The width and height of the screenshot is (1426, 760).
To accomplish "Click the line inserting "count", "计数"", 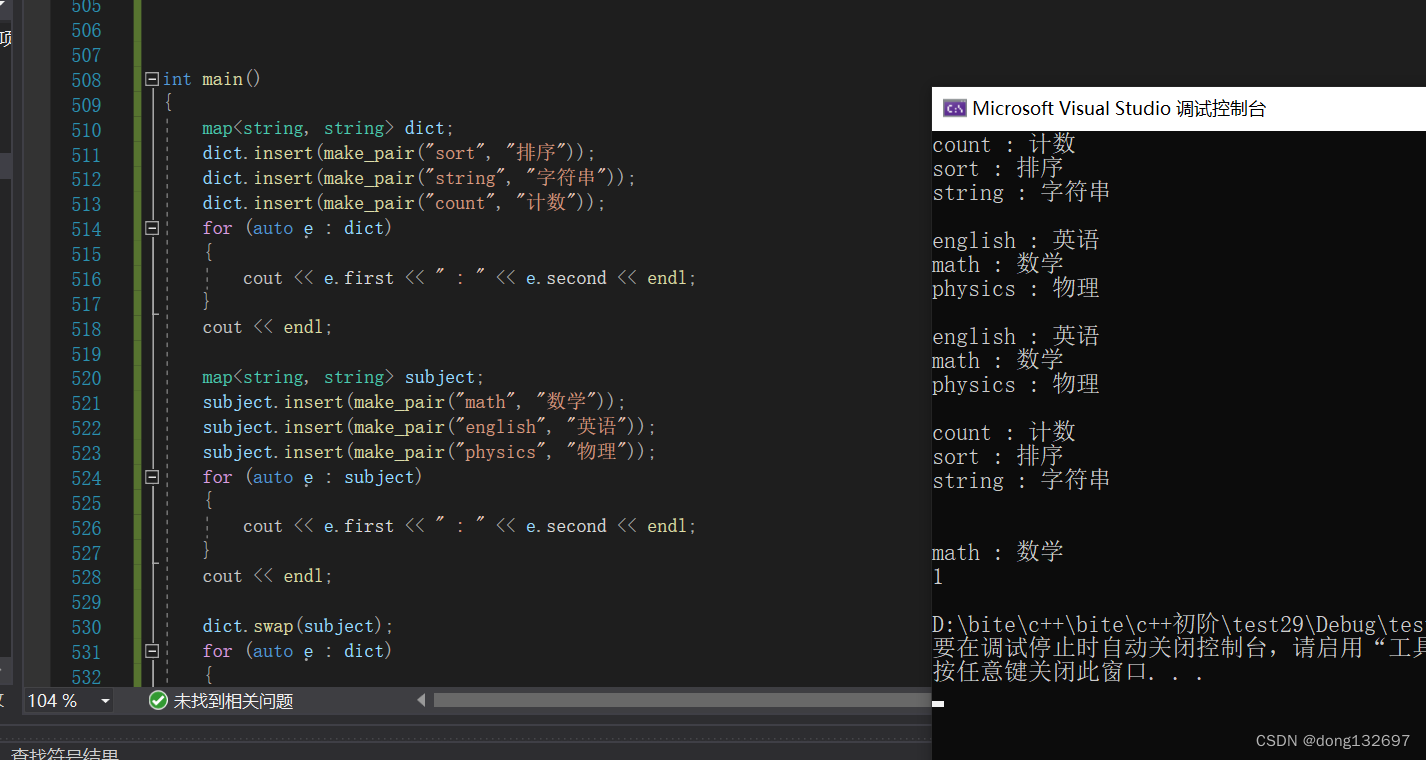I will click(404, 203).
